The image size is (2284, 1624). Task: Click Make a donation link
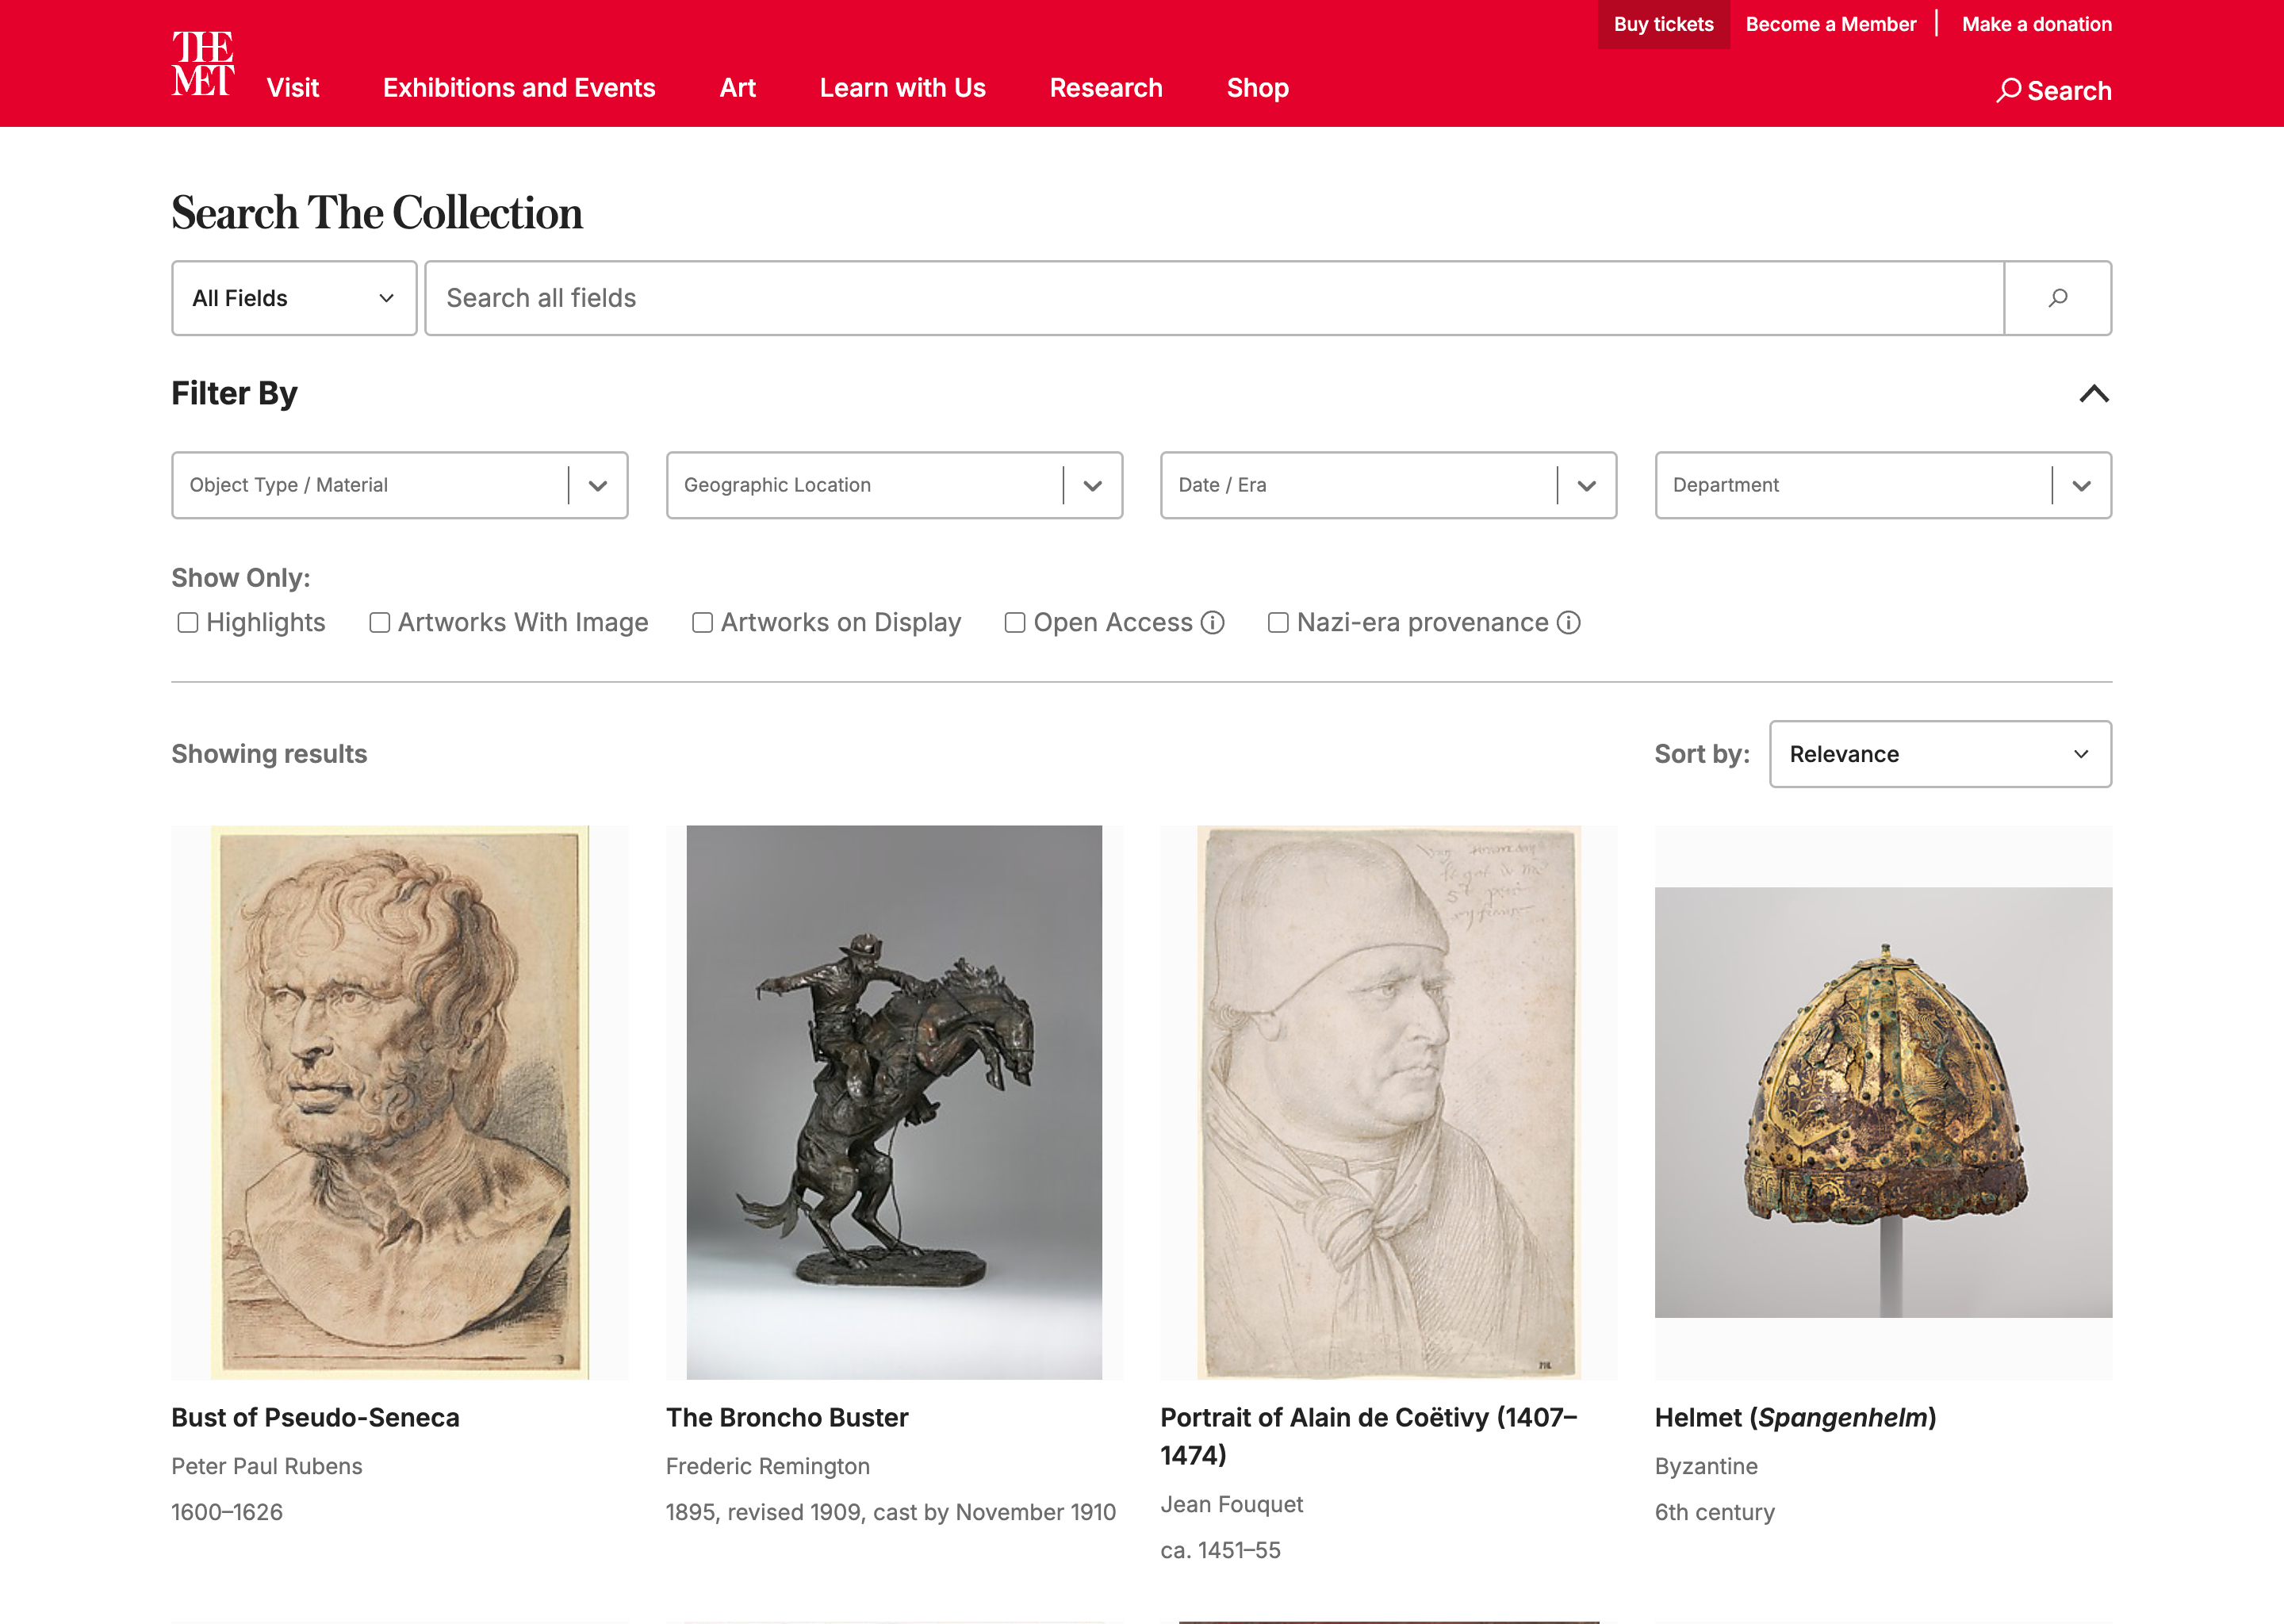pos(2037,24)
